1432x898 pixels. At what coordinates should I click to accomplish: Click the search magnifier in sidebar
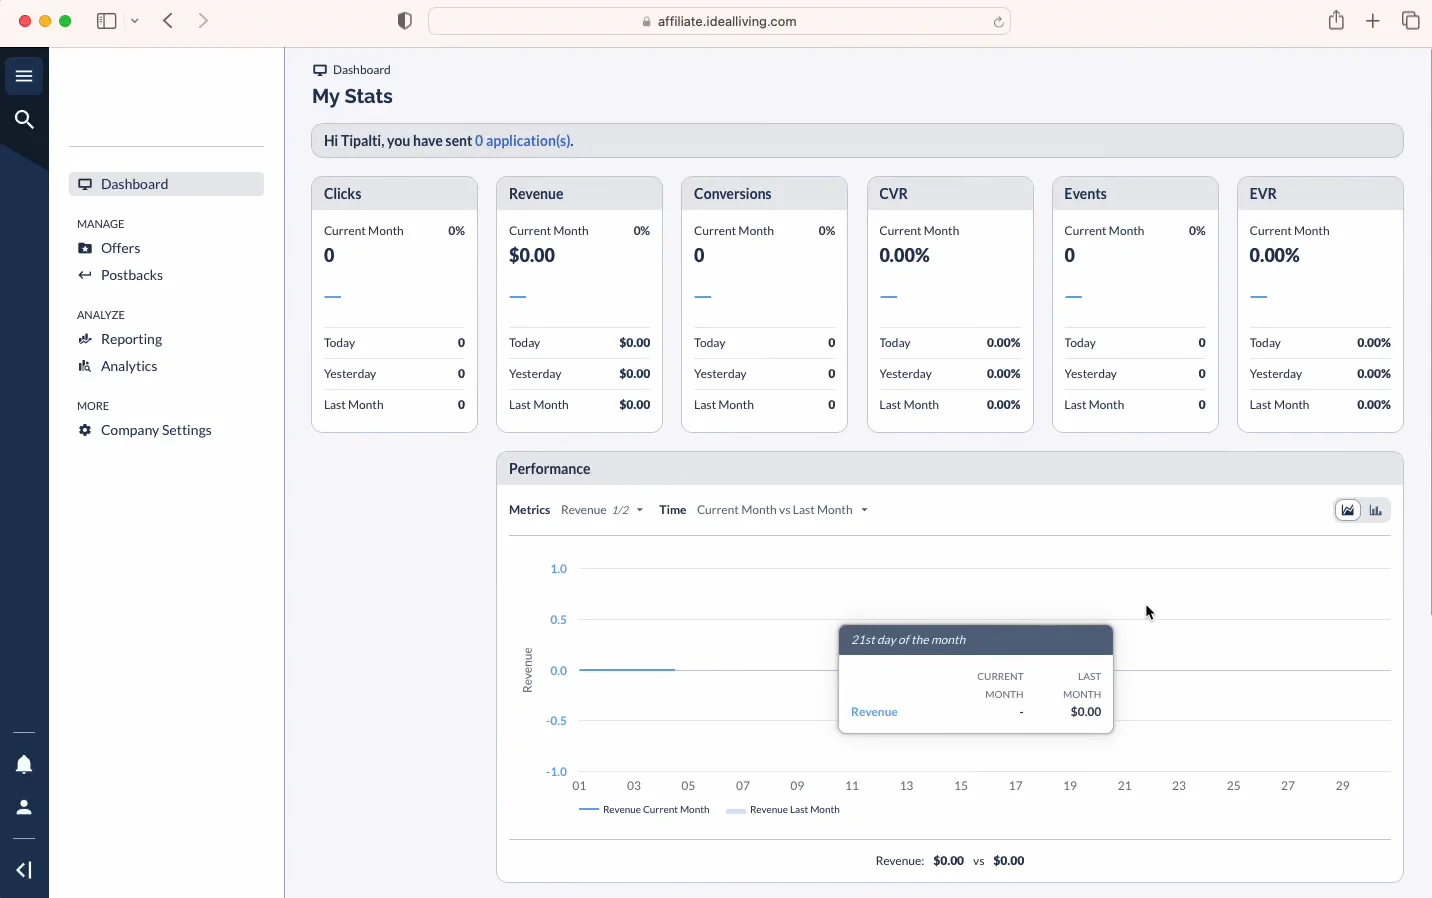tap(24, 120)
